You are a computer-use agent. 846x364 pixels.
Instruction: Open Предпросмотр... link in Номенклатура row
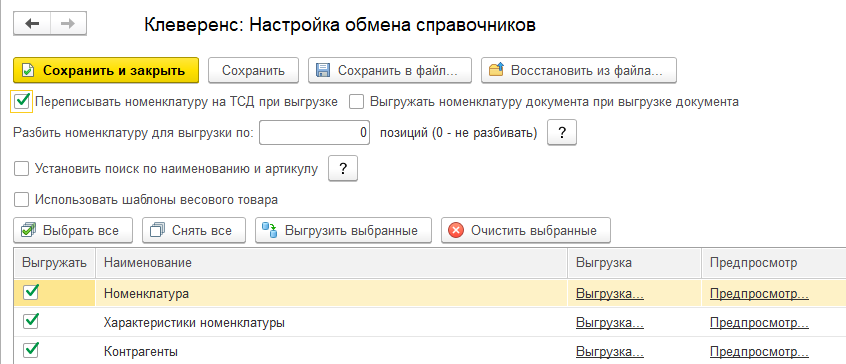(759, 294)
